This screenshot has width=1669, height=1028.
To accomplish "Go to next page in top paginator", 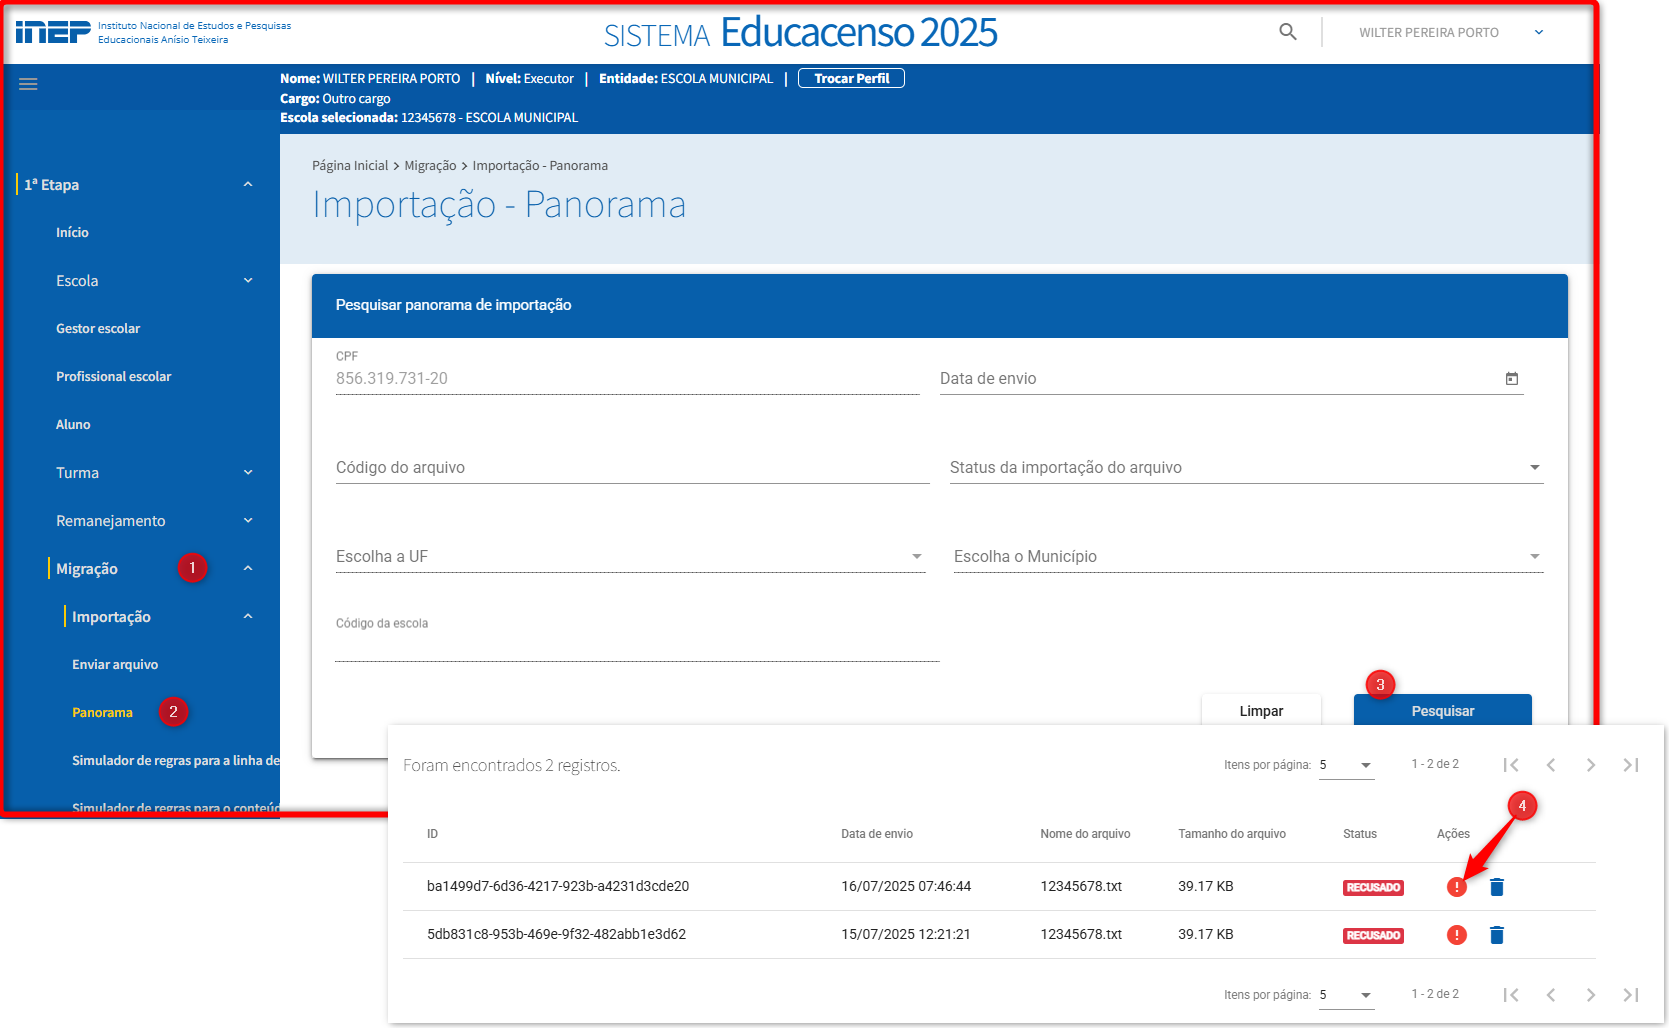I will 1591,765.
